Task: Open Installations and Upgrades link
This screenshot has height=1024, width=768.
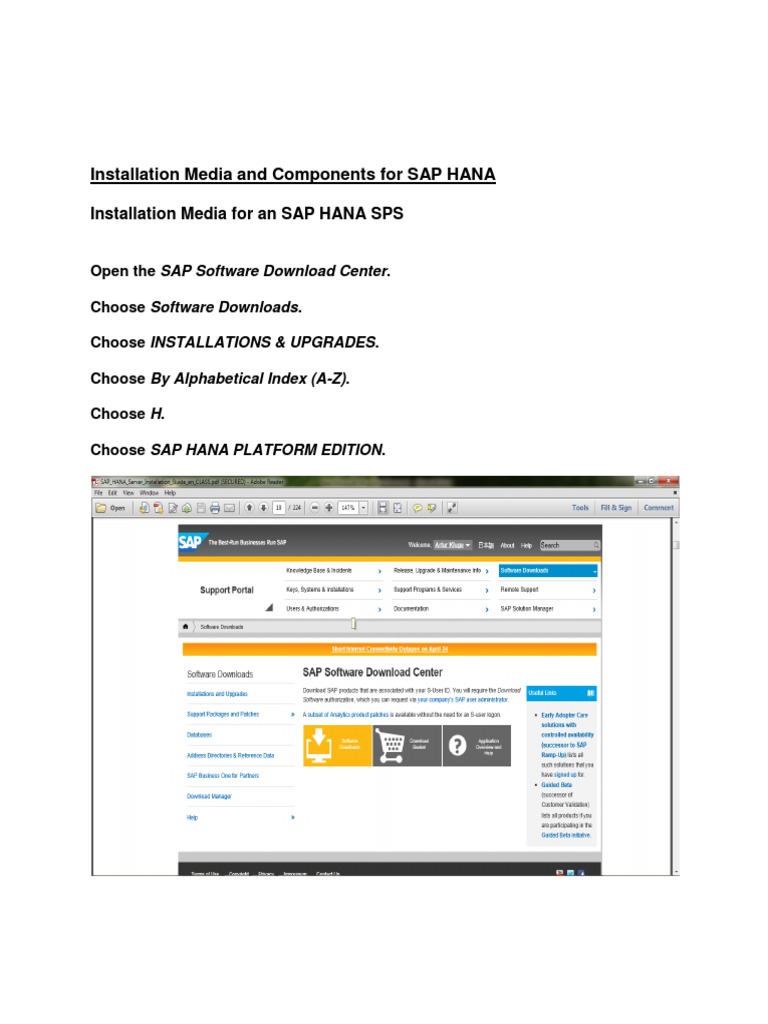Action: point(217,694)
